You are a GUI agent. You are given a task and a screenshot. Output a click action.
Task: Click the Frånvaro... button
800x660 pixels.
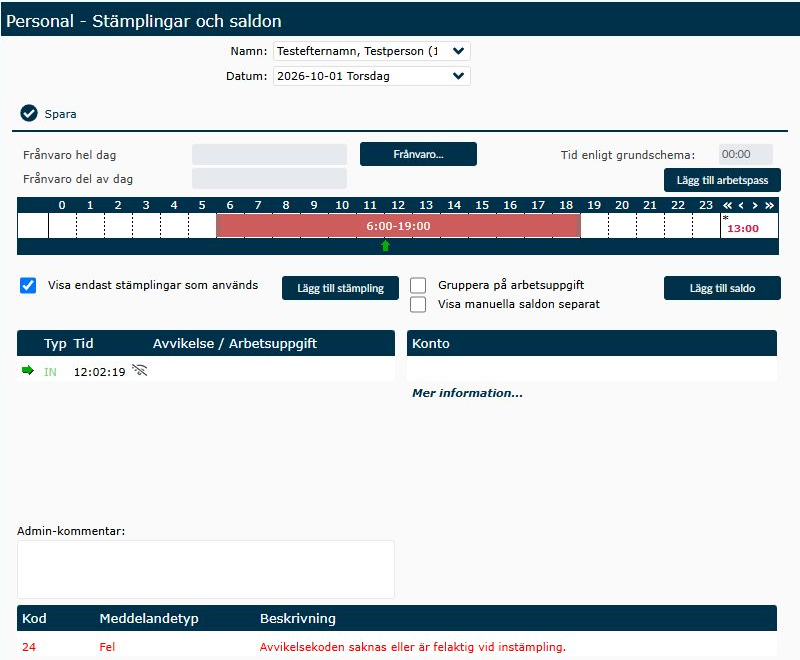pyautogui.click(x=418, y=154)
